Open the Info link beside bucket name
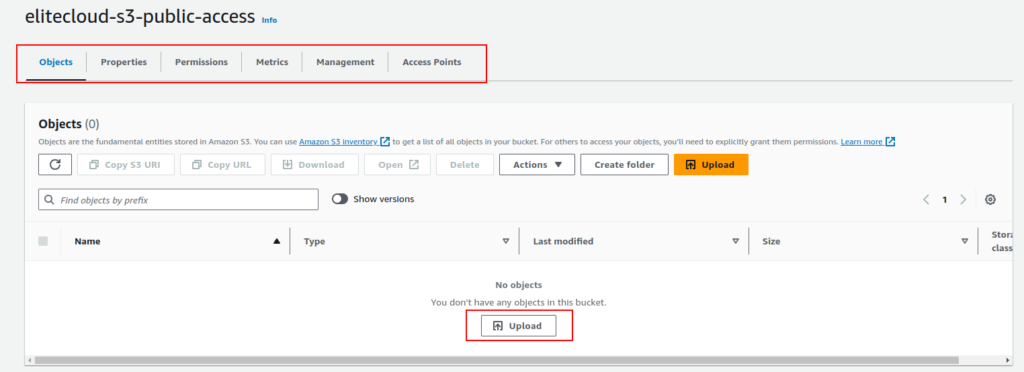Viewport: 1024px width, 372px height. click(269, 20)
